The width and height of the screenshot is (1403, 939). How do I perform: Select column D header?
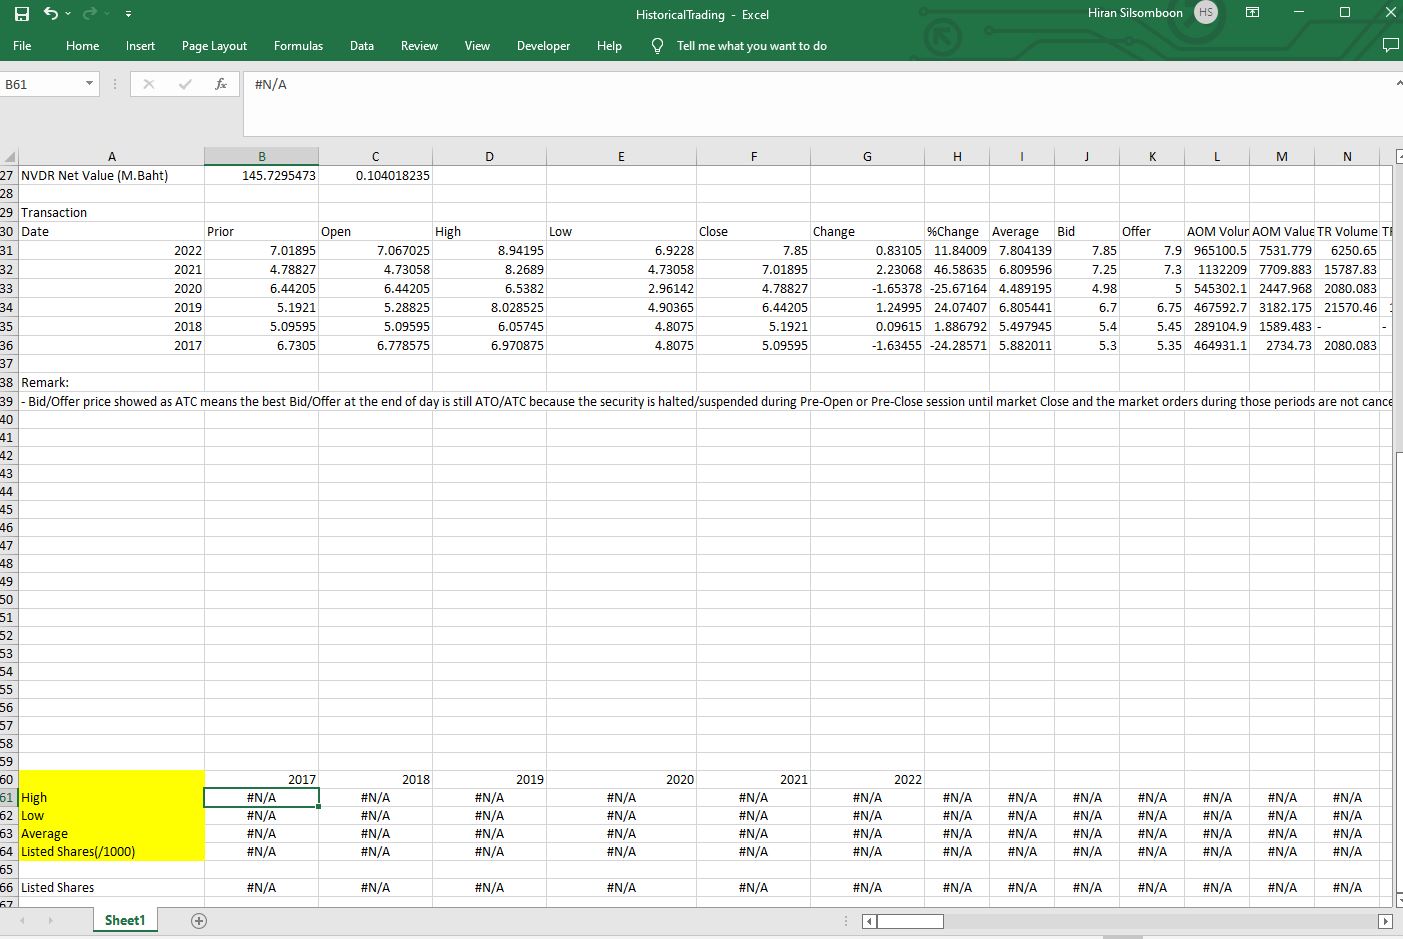pyautogui.click(x=489, y=156)
